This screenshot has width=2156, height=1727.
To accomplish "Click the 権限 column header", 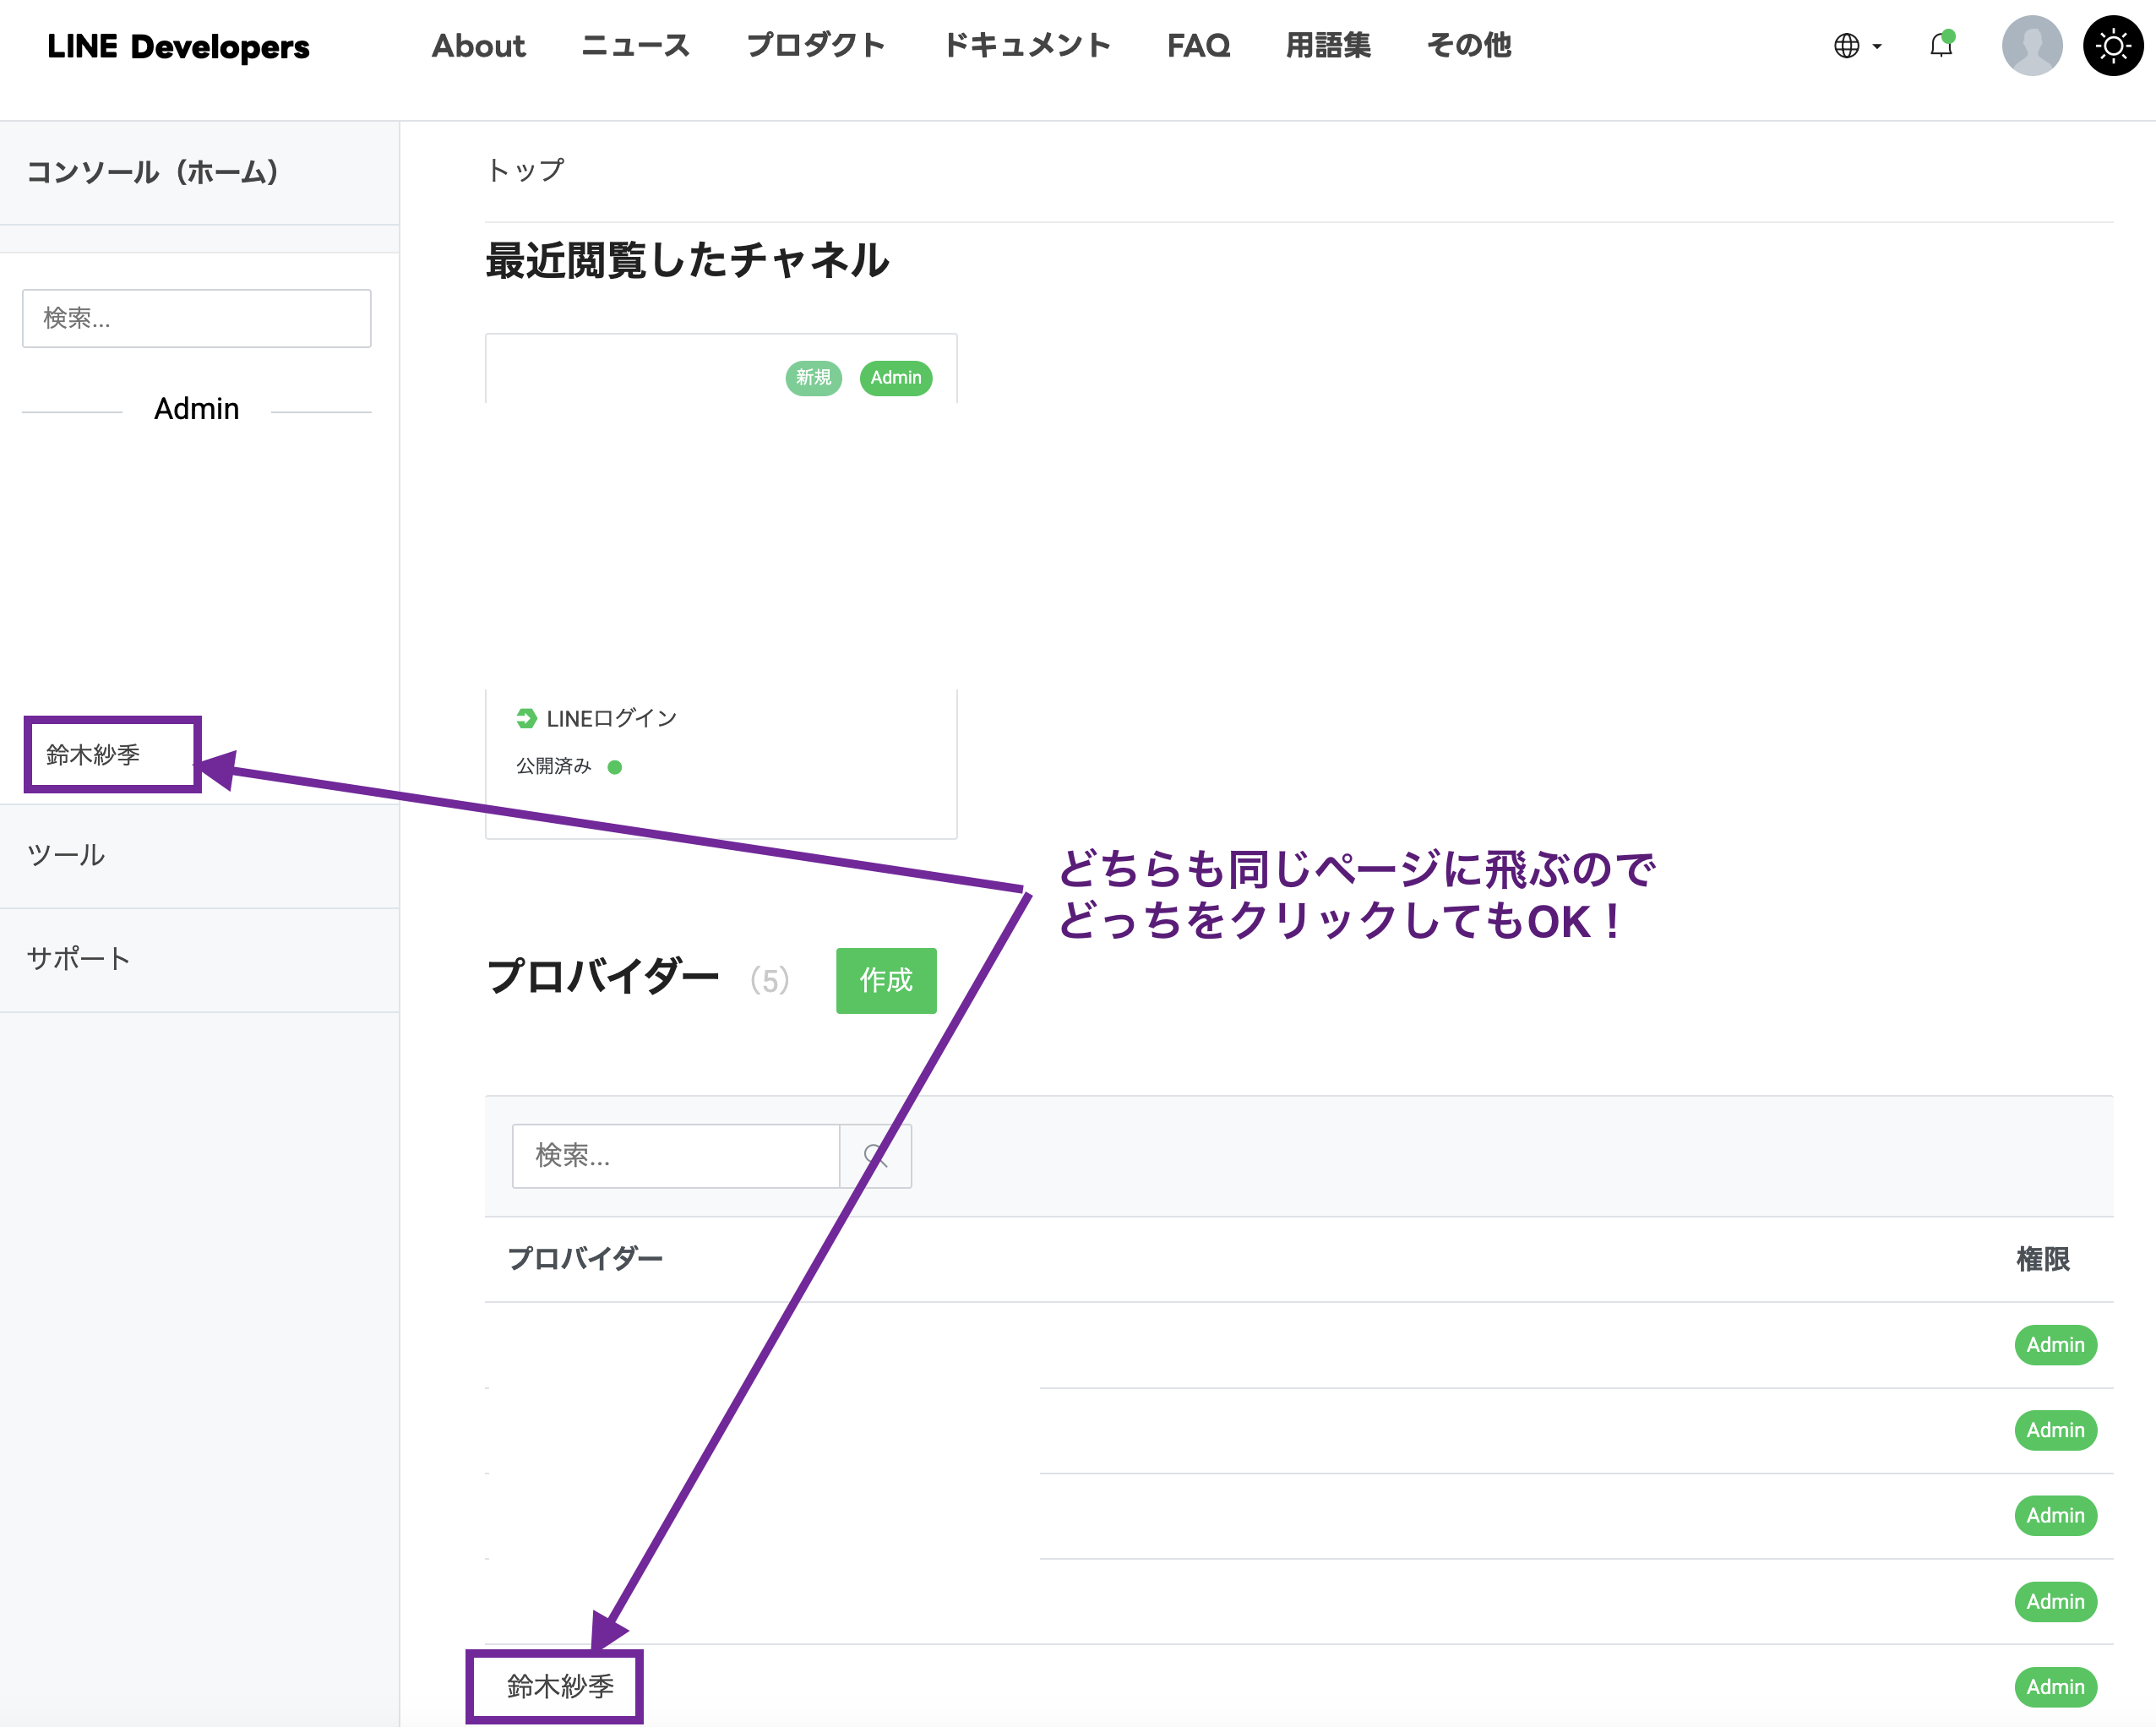I will click(x=2043, y=1259).
